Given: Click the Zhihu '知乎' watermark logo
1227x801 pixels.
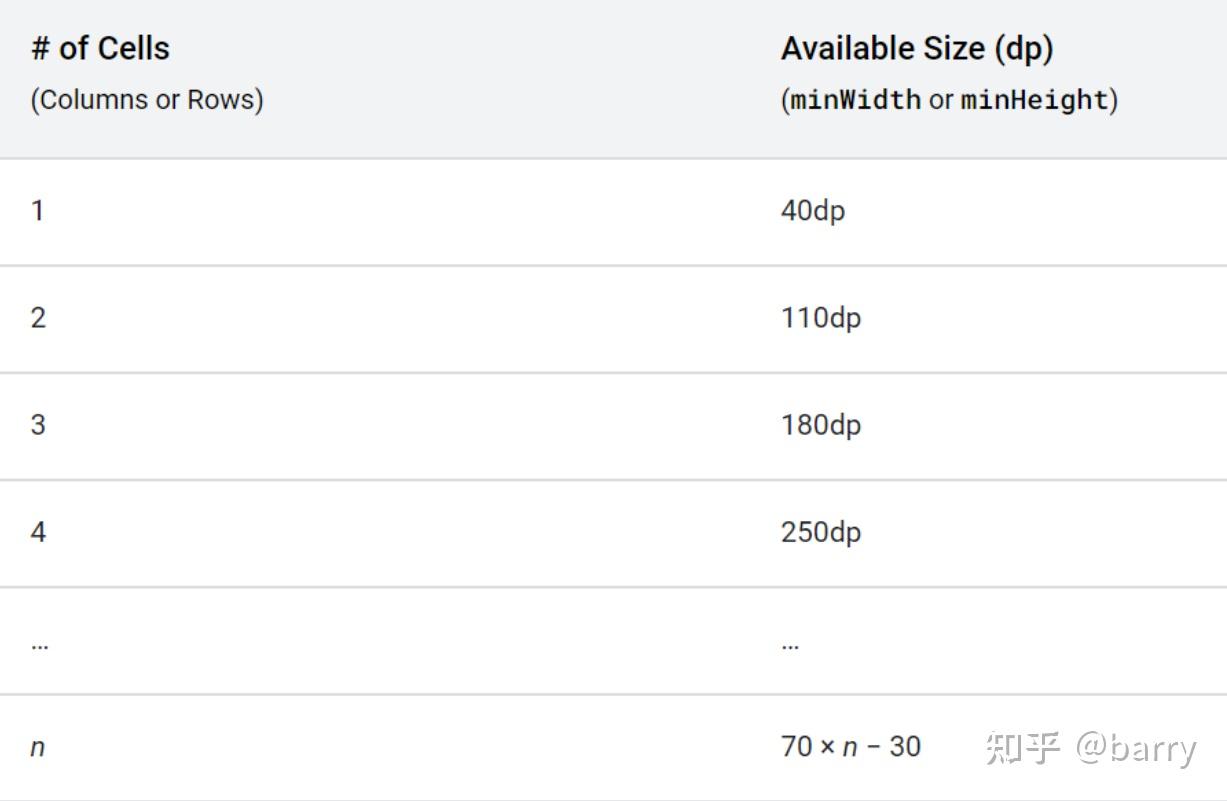Looking at the screenshot, I should (1022, 747).
